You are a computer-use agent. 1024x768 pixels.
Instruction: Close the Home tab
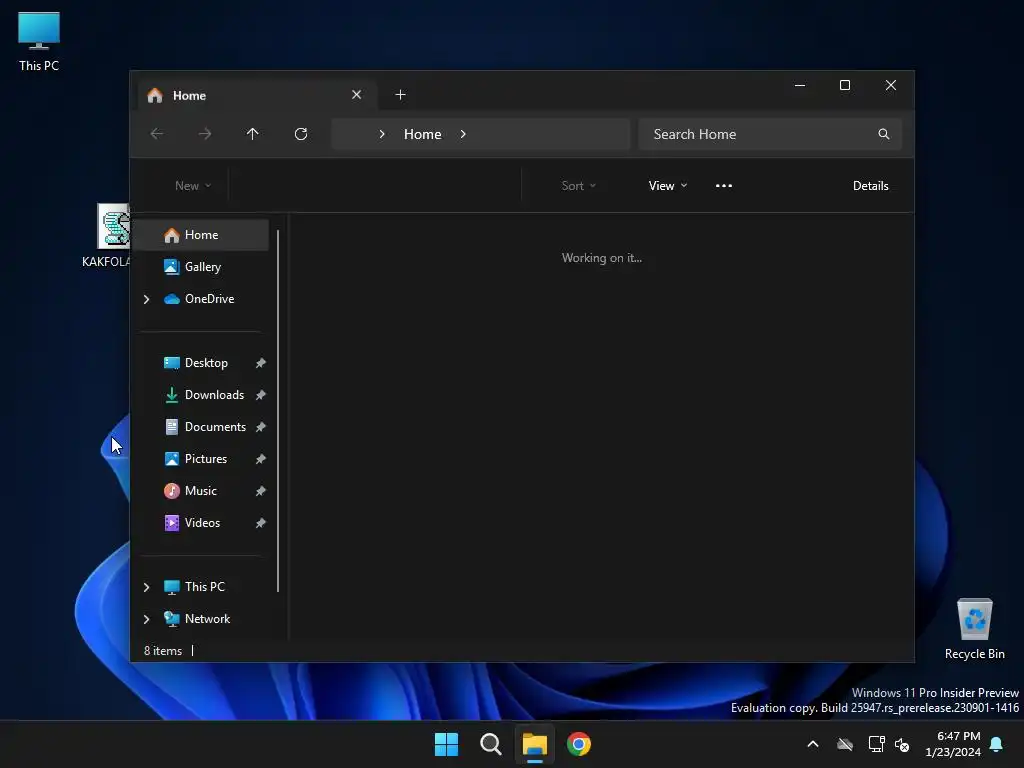(357, 95)
